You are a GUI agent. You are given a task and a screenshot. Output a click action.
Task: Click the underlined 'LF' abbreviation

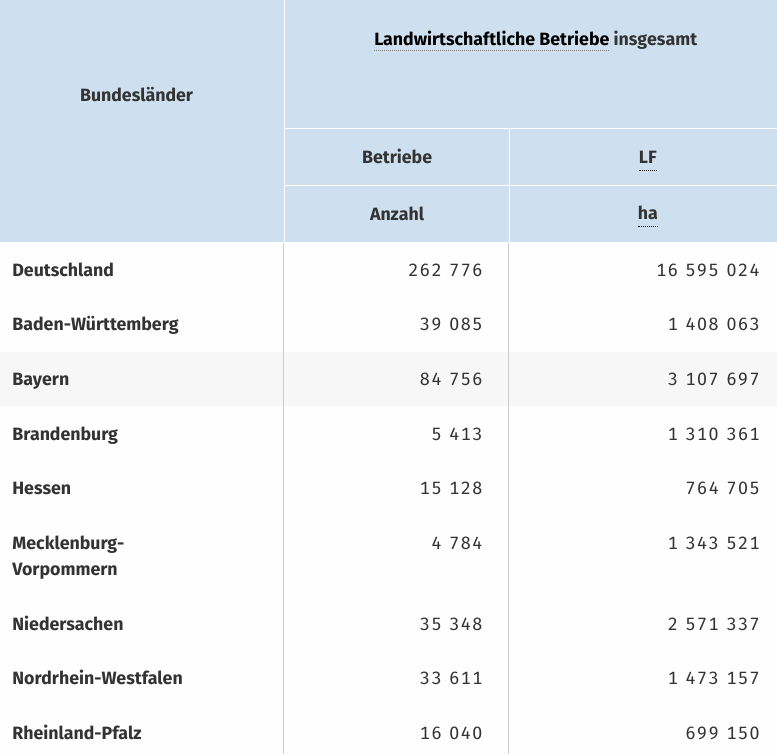(x=647, y=158)
